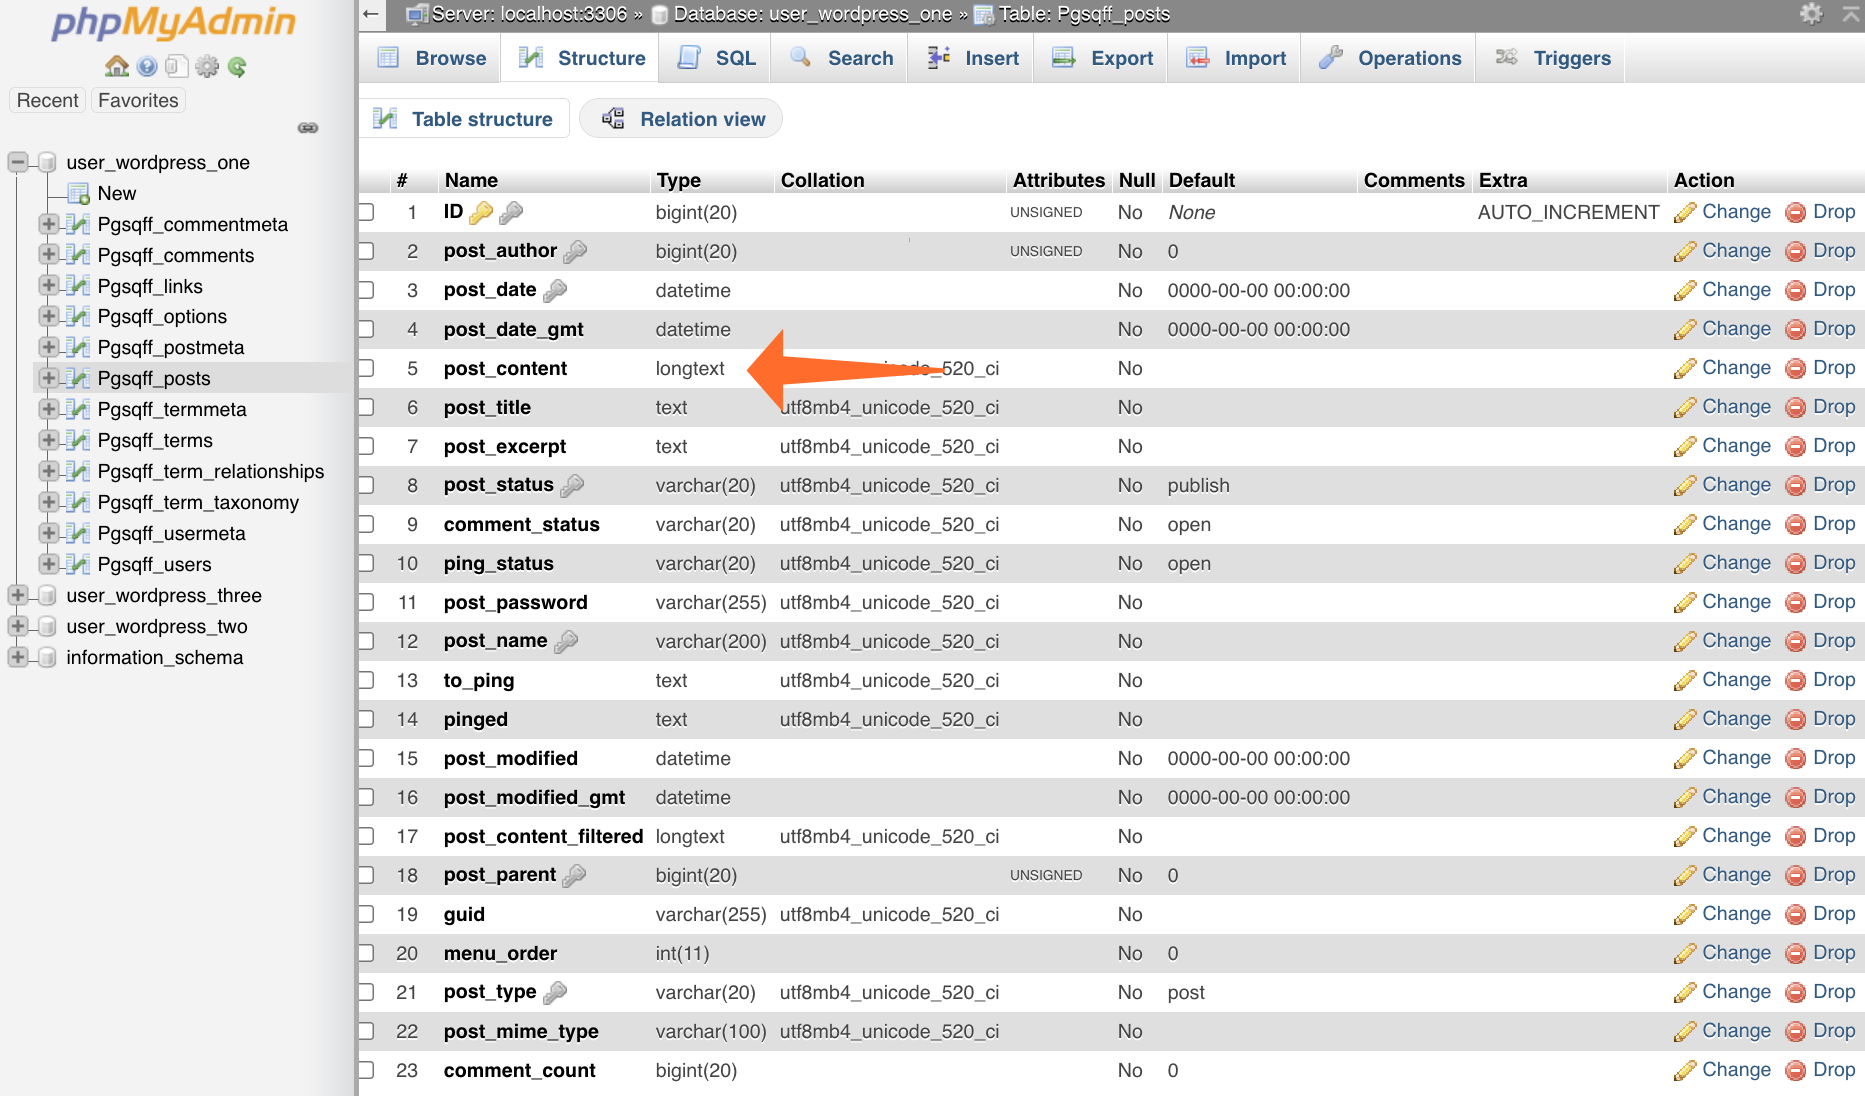Click the green reload navigation icon
Image resolution: width=1865 pixels, height=1096 pixels.
pyautogui.click(x=237, y=66)
